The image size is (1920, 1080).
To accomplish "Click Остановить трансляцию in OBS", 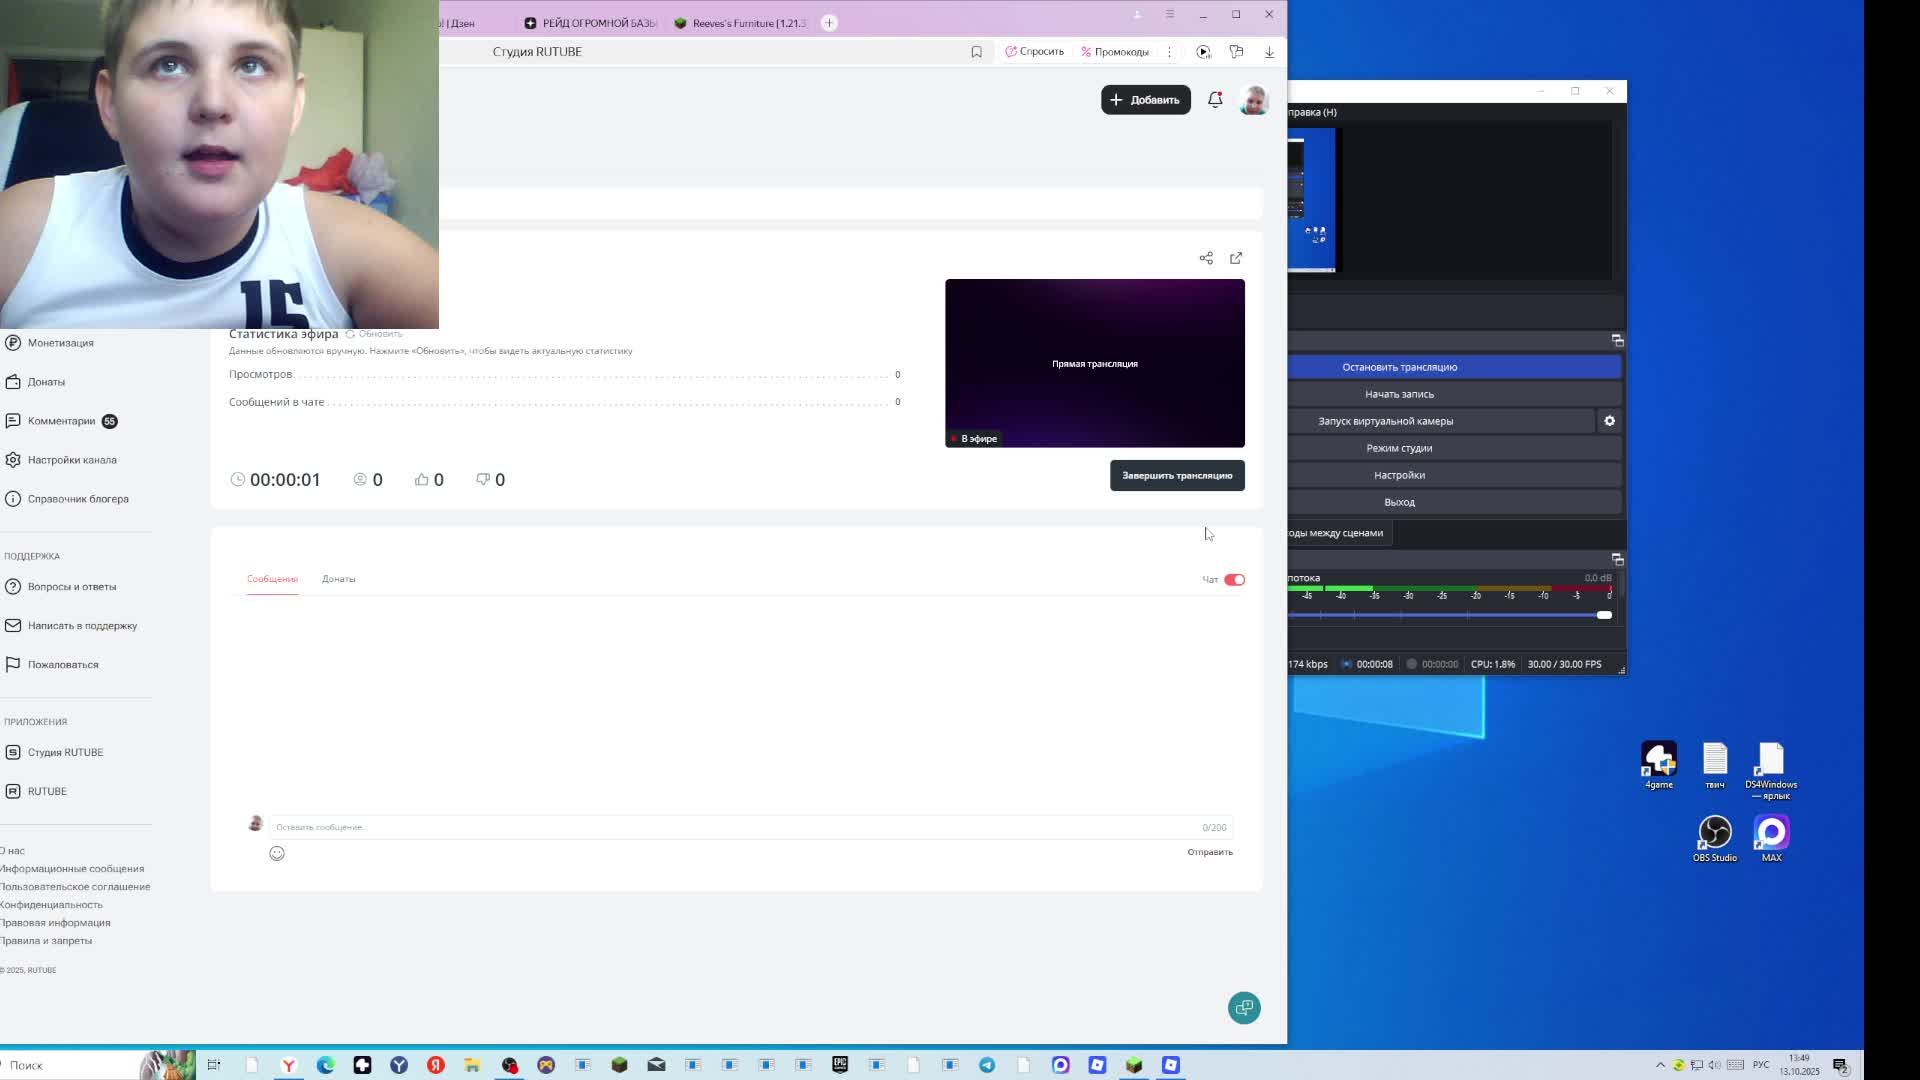I will [x=1399, y=367].
